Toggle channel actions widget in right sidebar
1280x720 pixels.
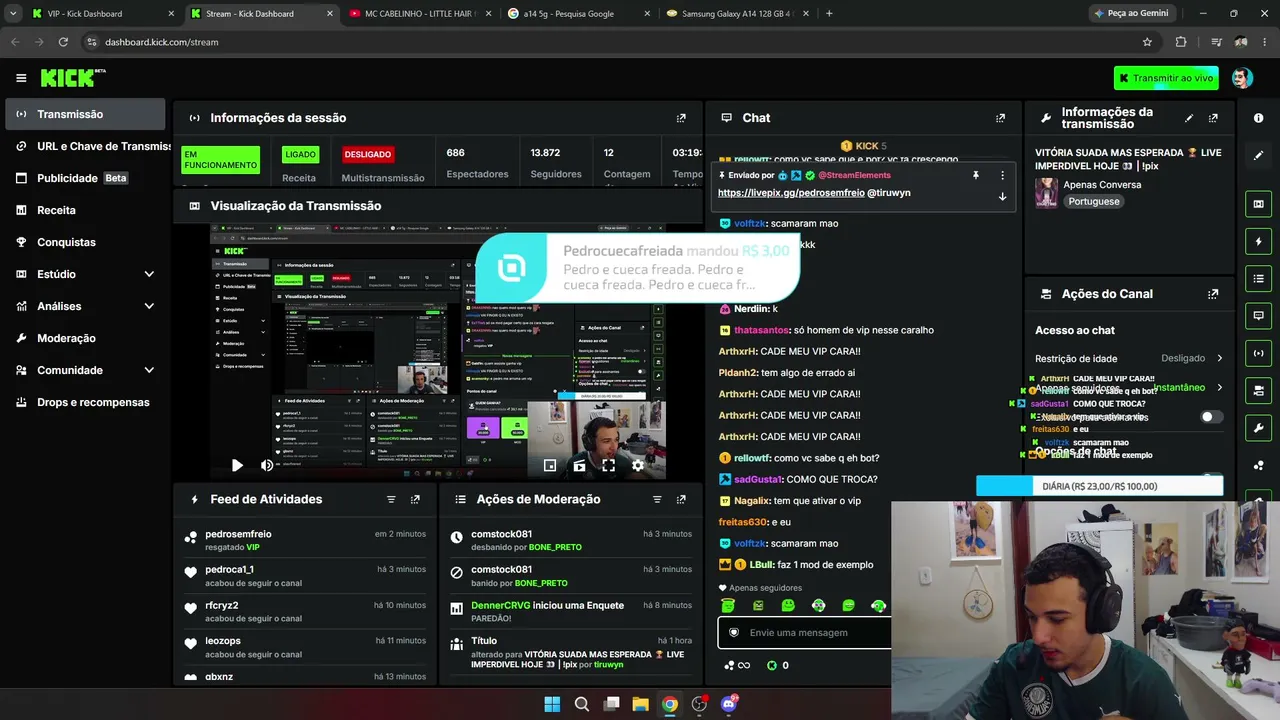pos(1258,390)
